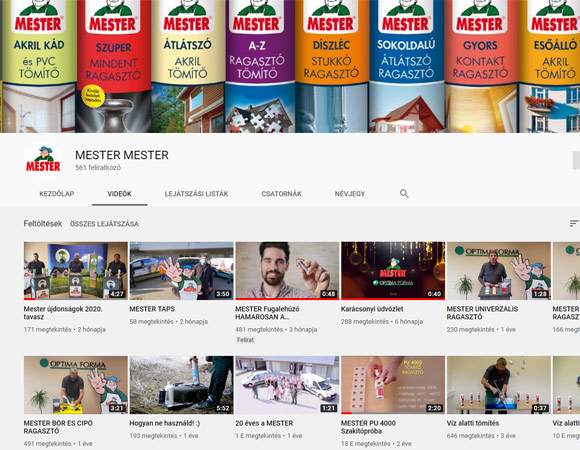
Task: Click the 5:32 duration badge
Action: click(223, 408)
